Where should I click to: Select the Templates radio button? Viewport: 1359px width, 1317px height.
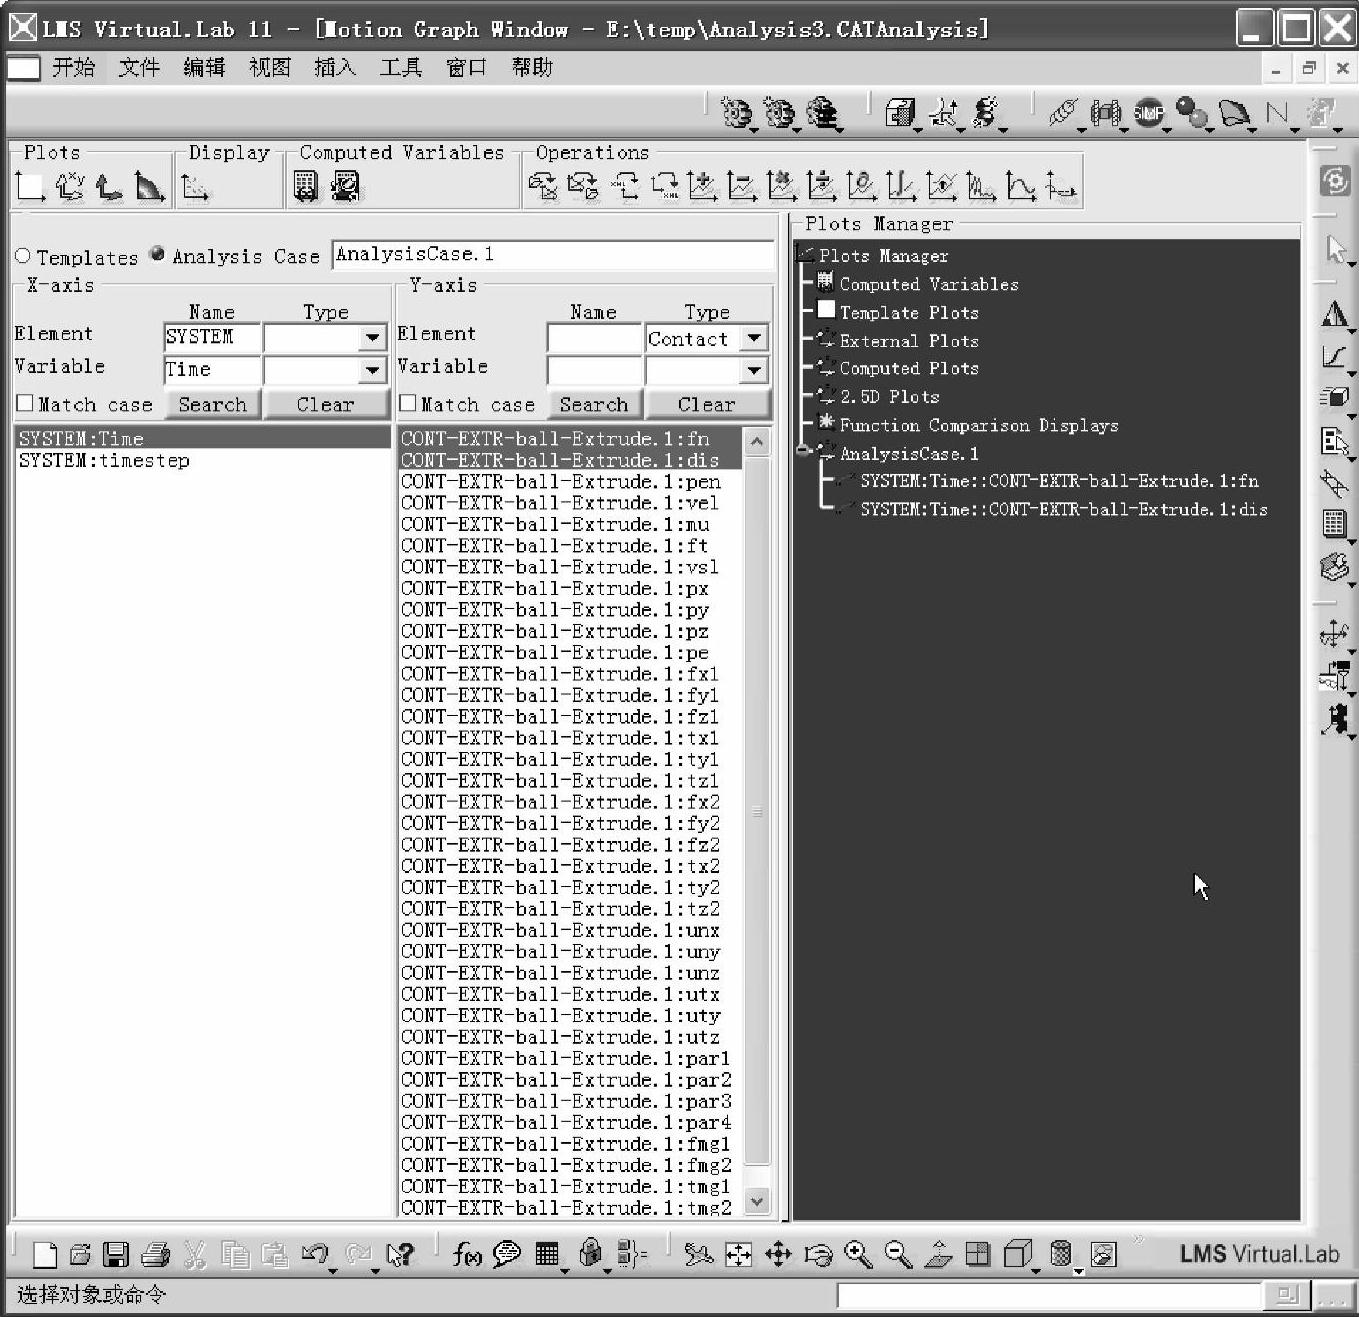[x=23, y=256]
